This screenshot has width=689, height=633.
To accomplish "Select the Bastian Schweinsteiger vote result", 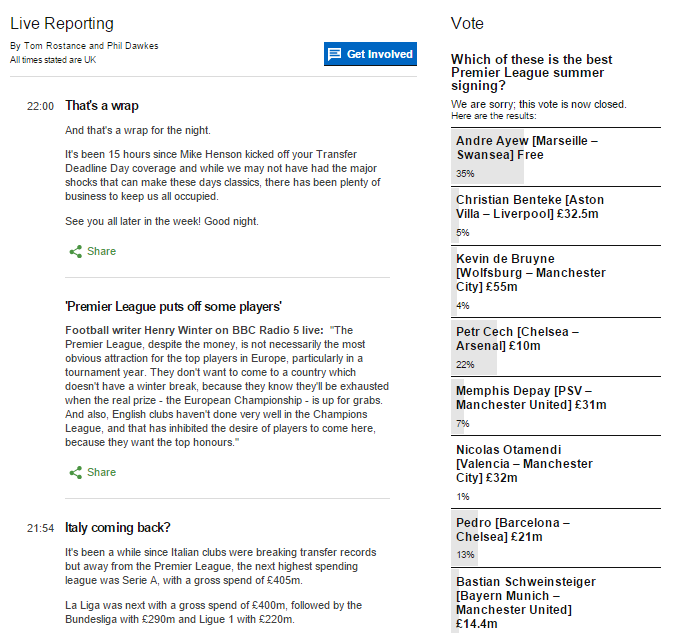I will (556, 600).
